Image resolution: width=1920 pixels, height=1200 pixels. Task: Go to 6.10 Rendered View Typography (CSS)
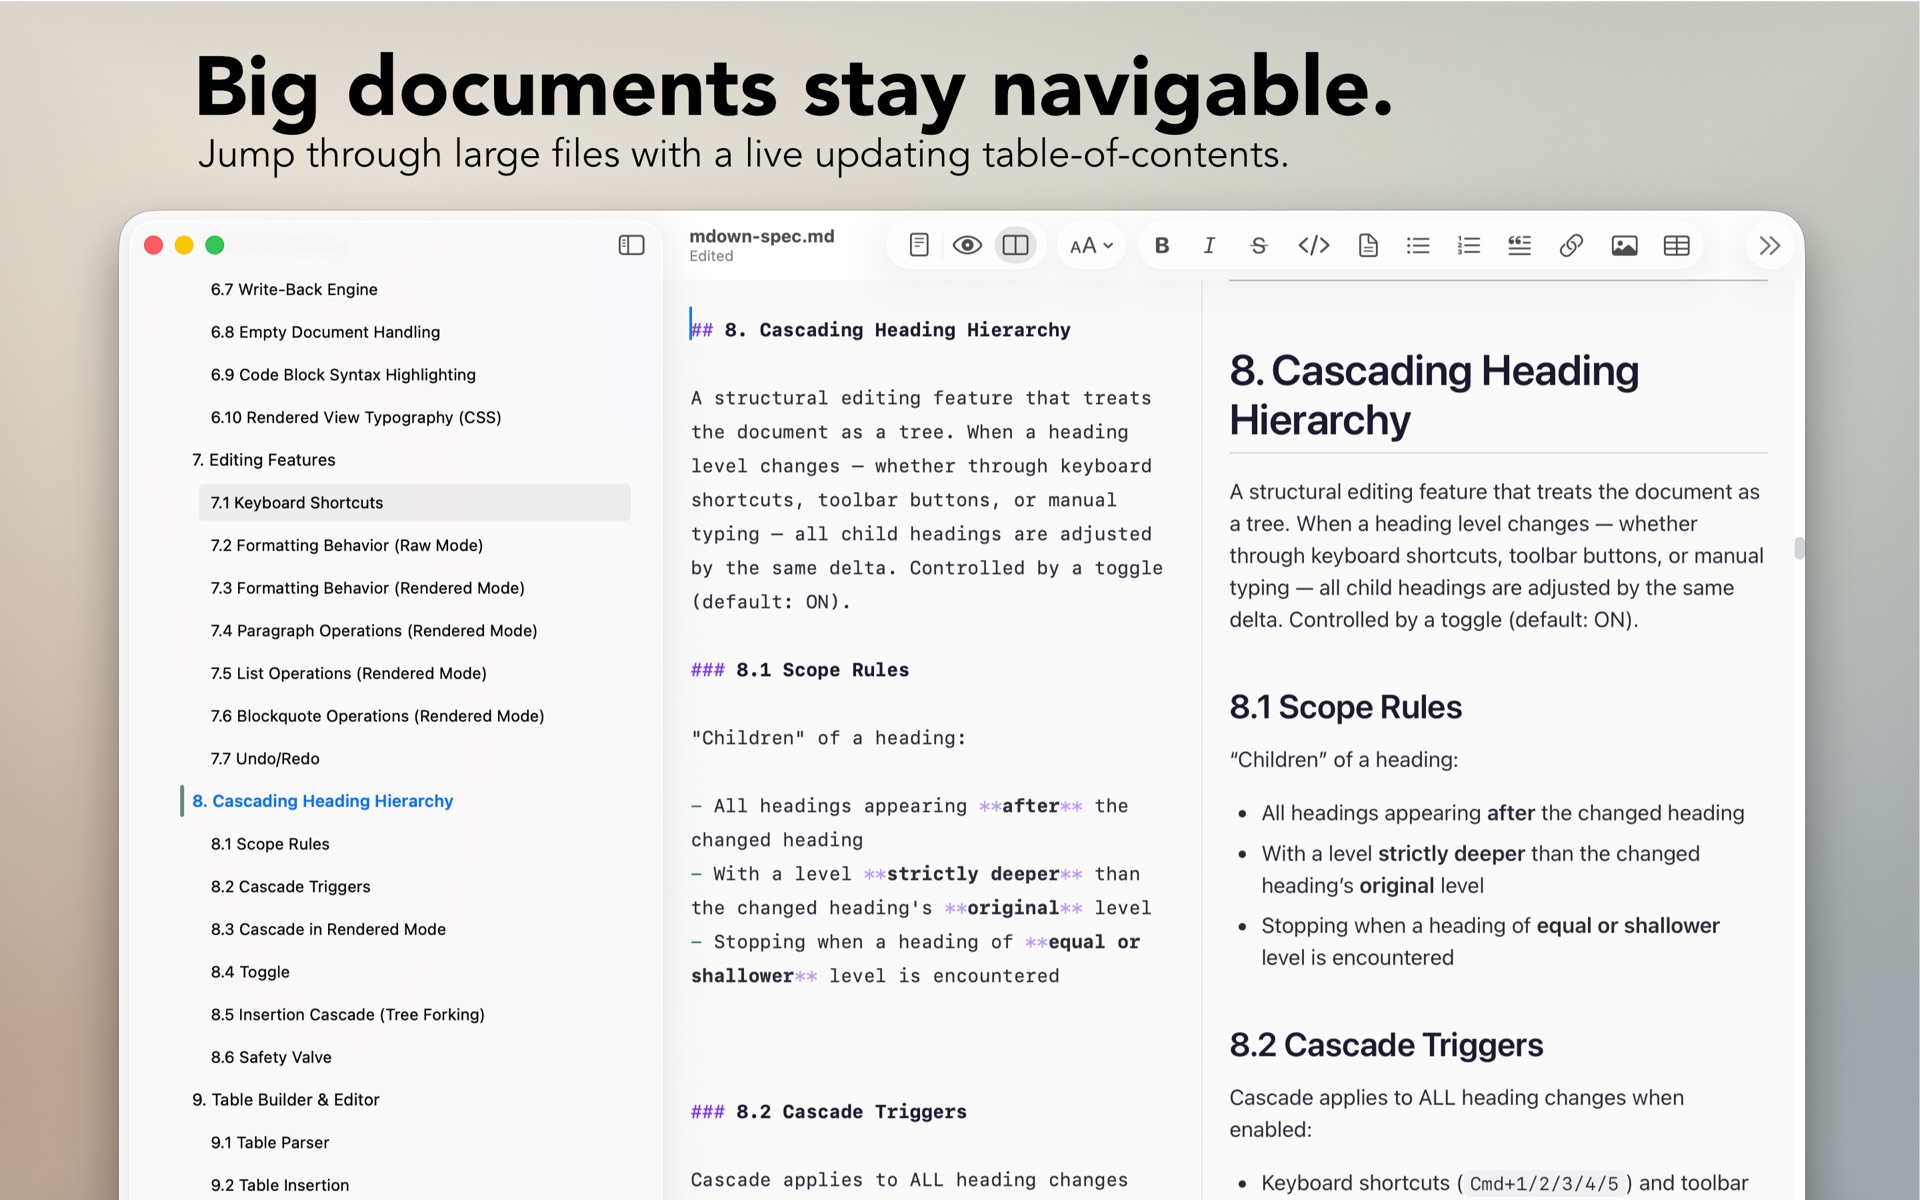click(356, 417)
